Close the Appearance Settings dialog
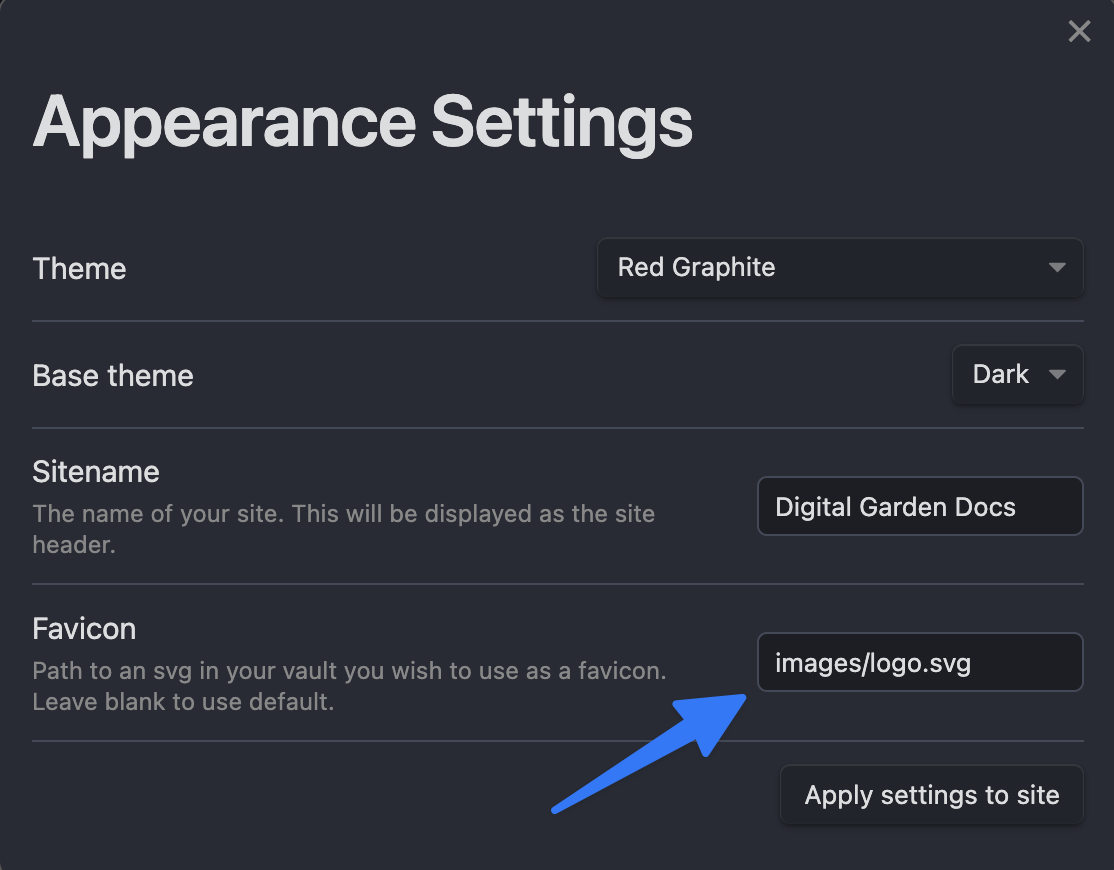 point(1079,32)
